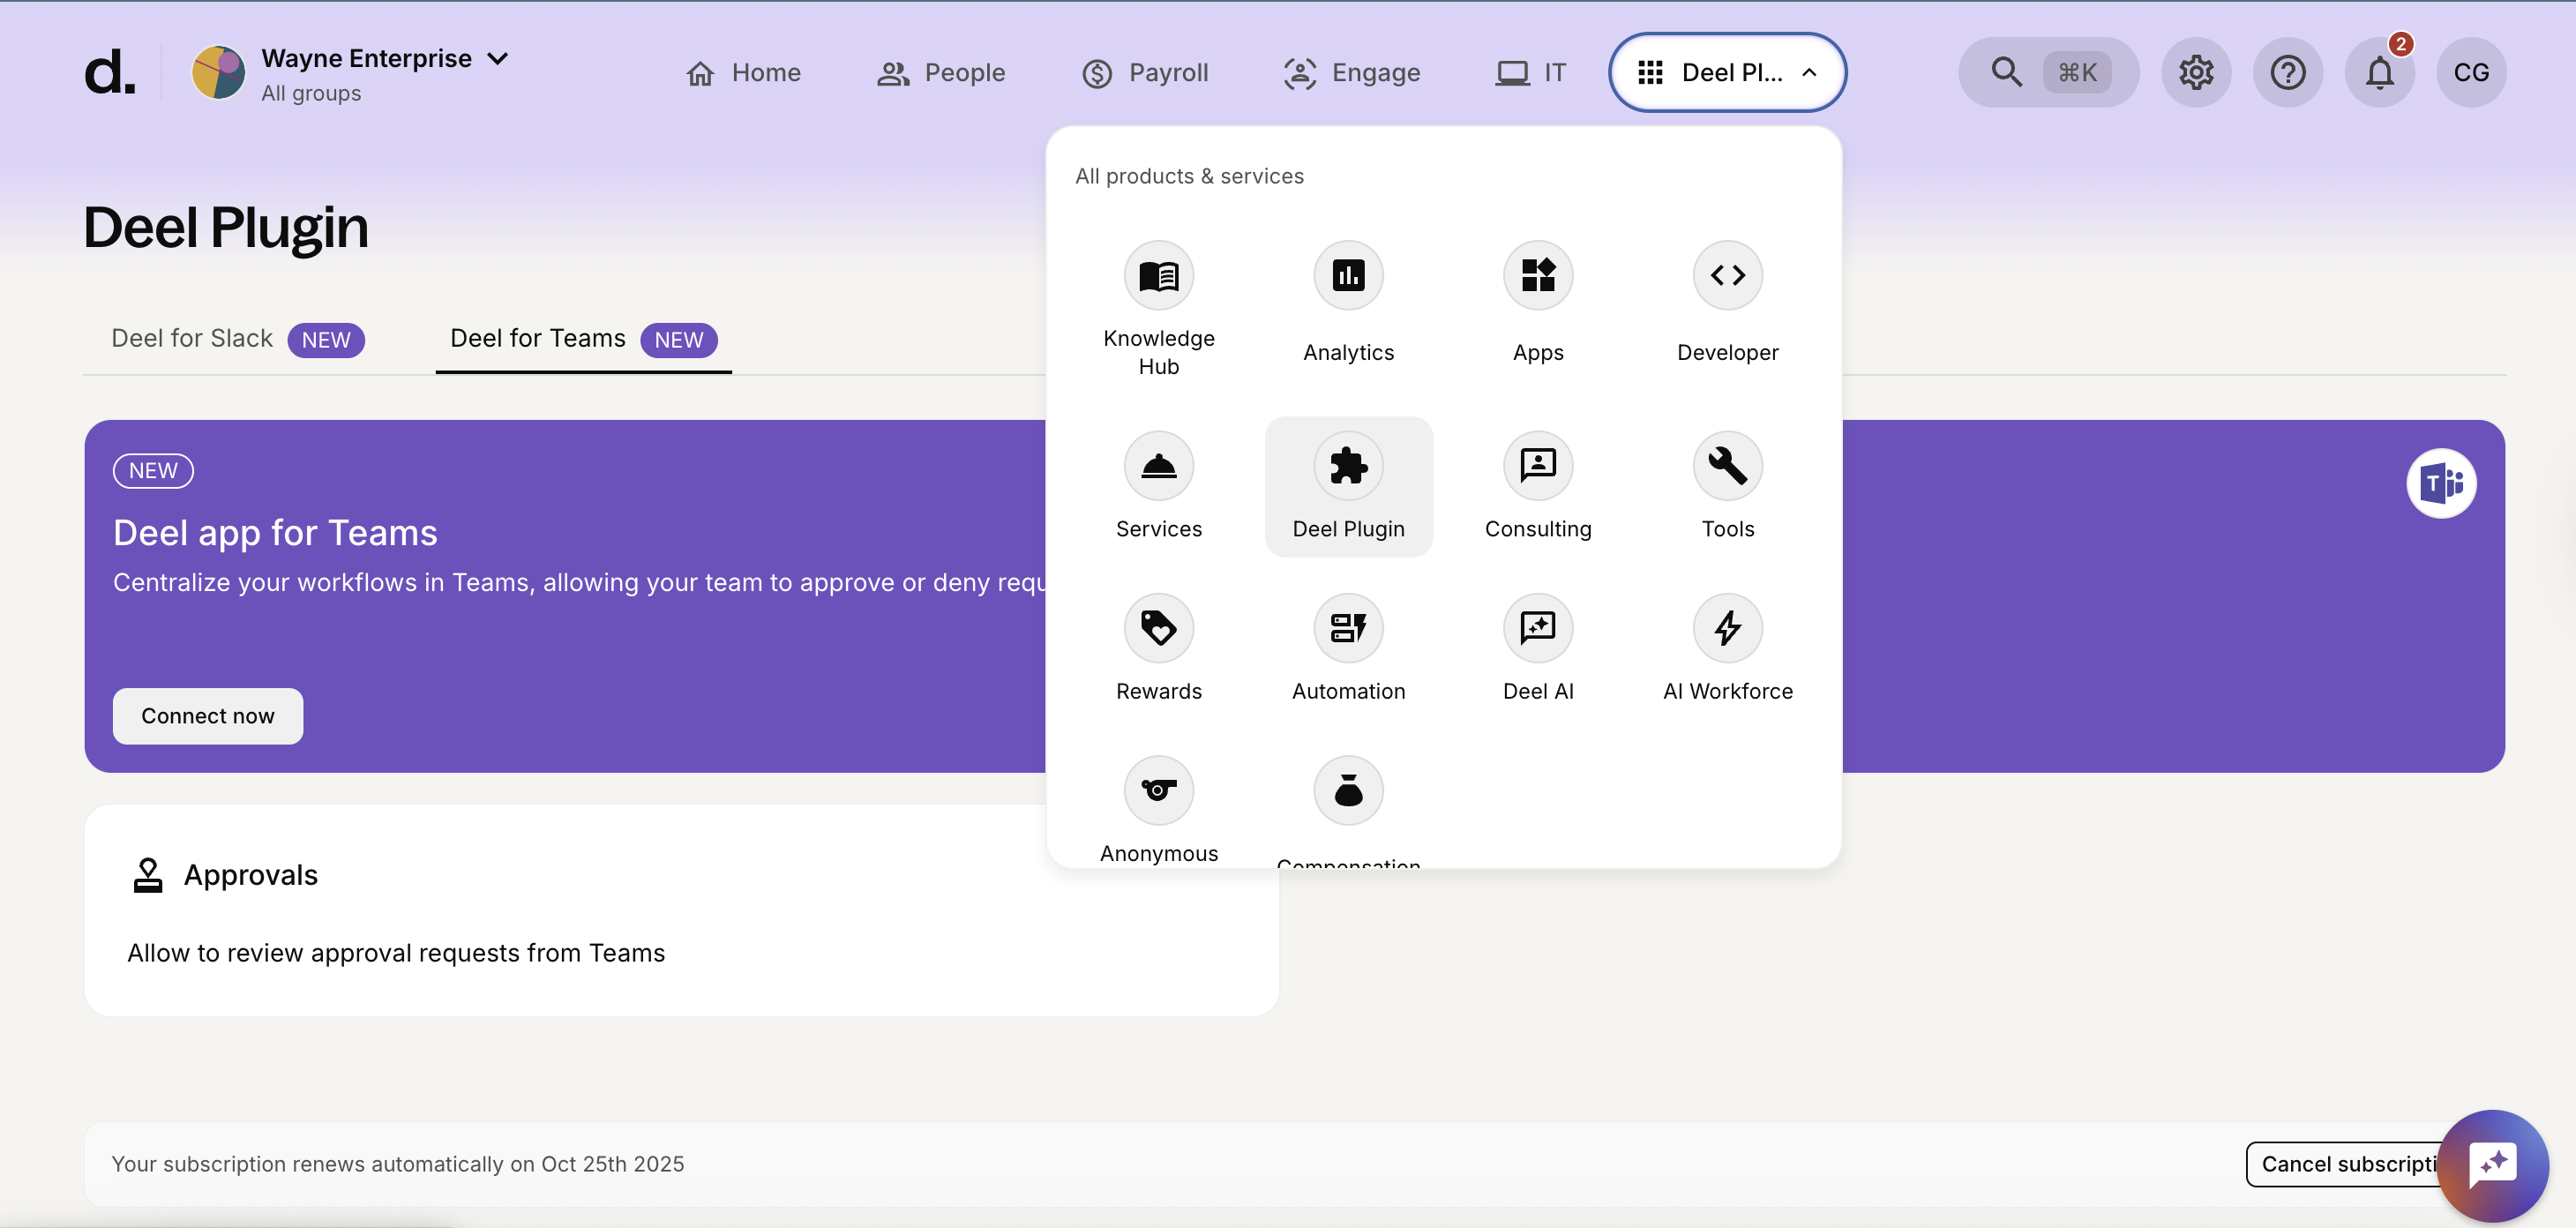Click the search bar with ⌘K shortcut
Screen dimensions: 2576x1228
[x=2046, y=73]
